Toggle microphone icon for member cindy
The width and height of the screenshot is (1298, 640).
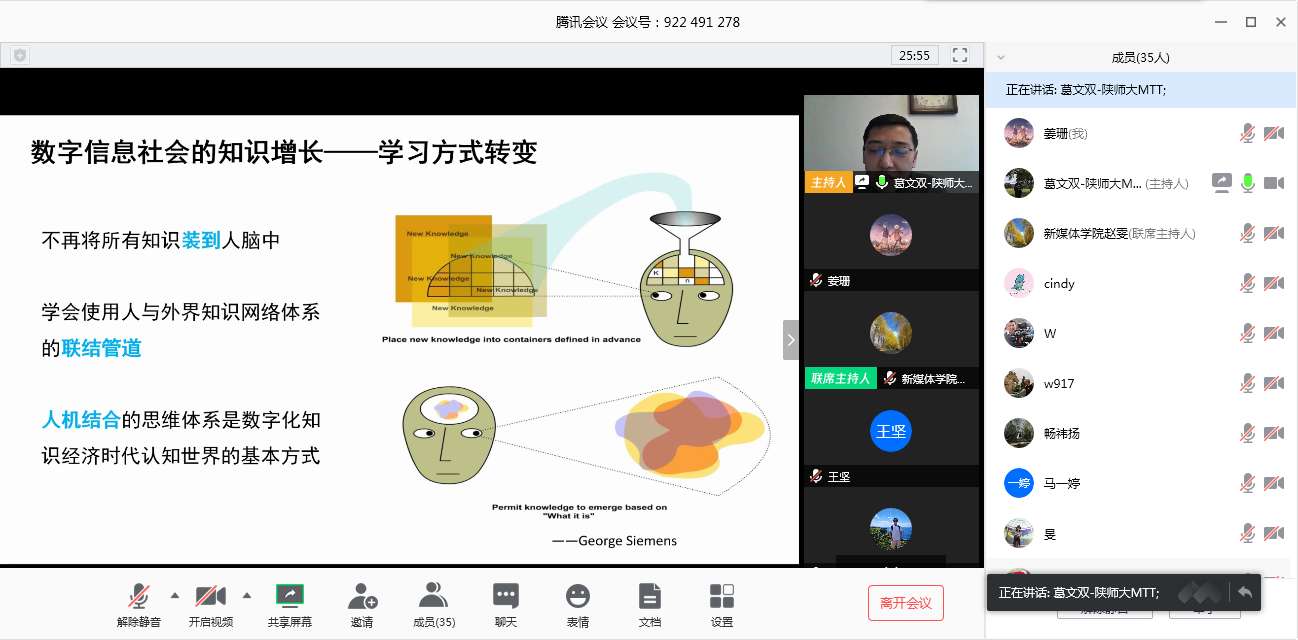(x=1247, y=283)
